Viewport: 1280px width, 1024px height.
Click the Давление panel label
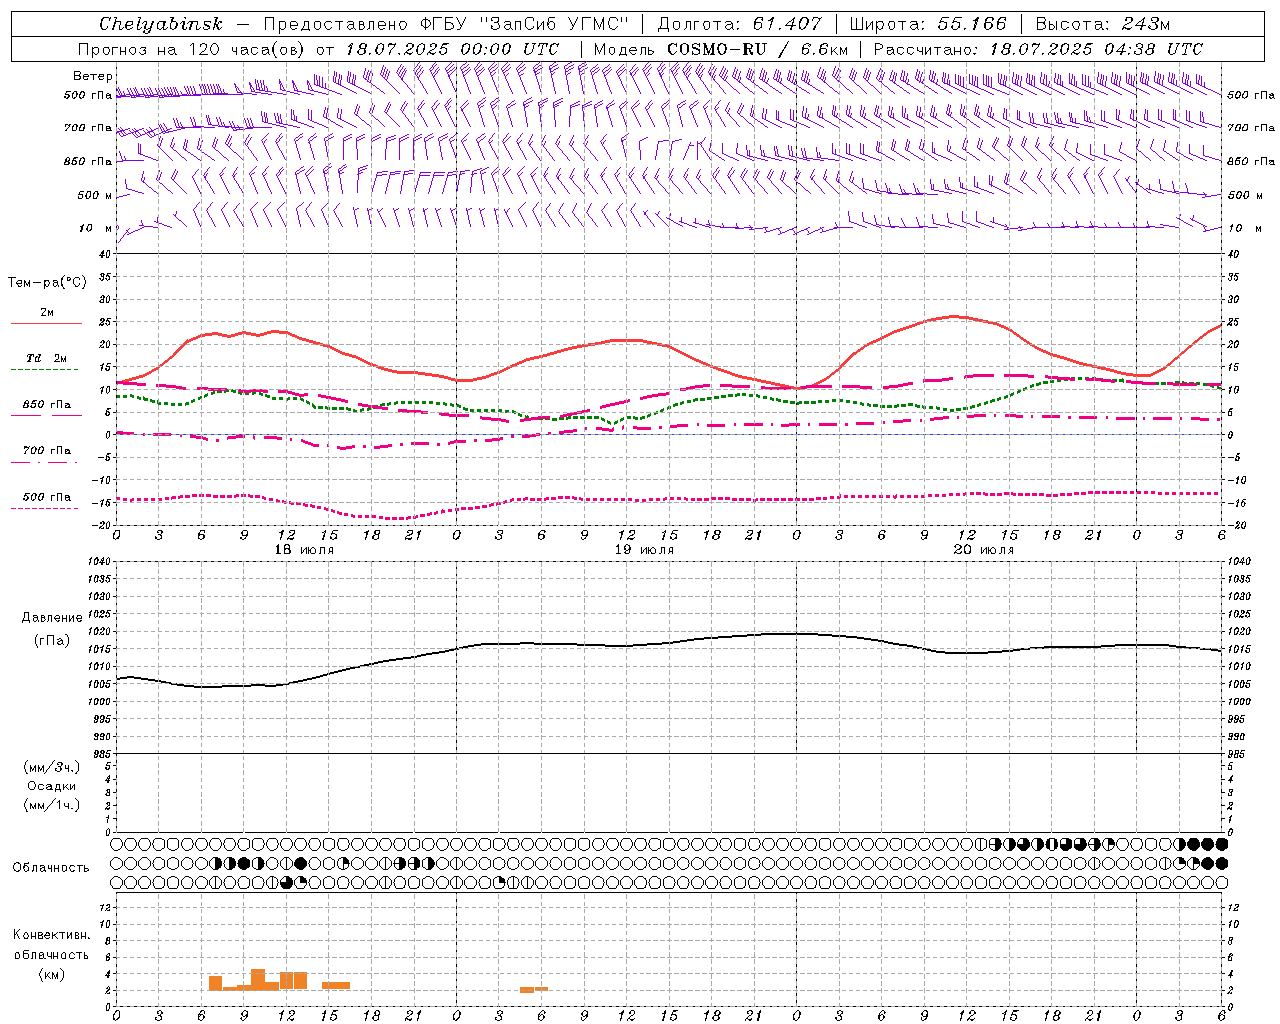point(52,618)
